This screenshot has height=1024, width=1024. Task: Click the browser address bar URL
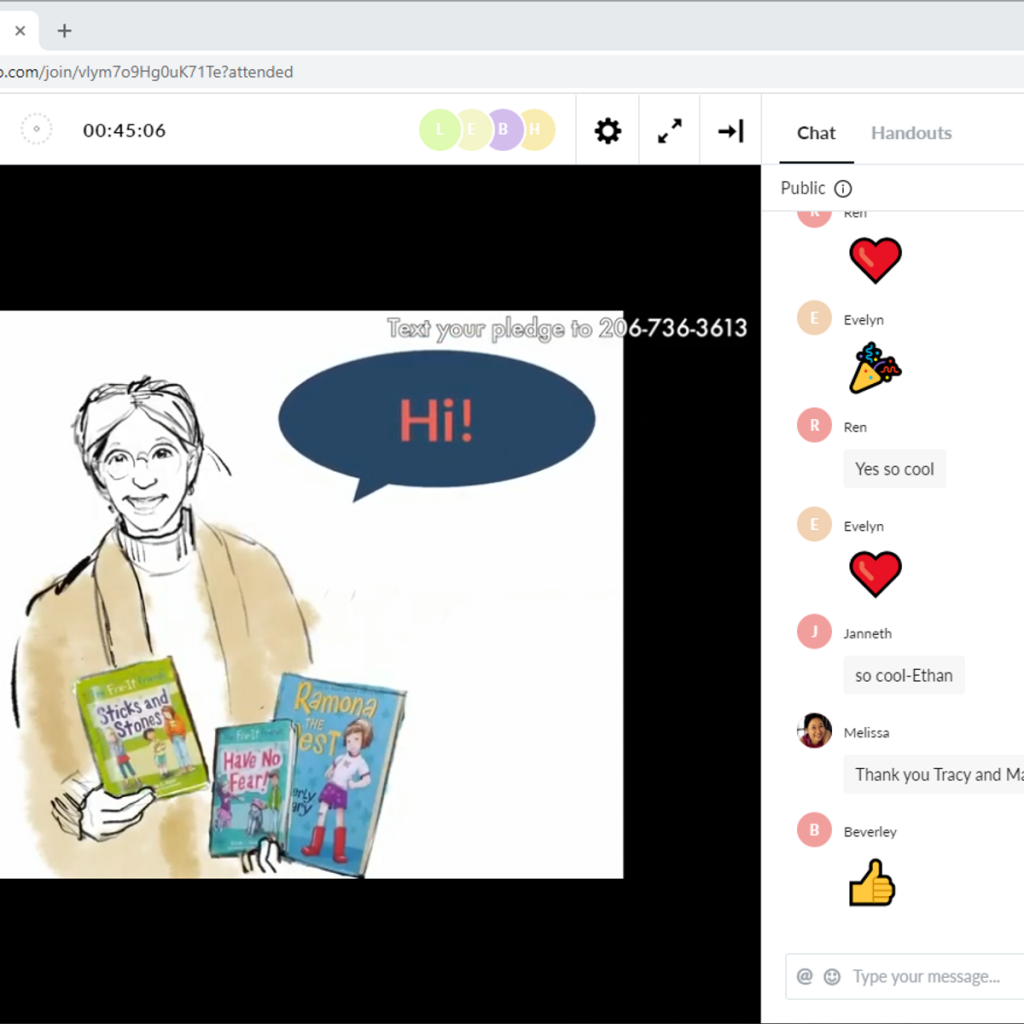click(x=150, y=72)
